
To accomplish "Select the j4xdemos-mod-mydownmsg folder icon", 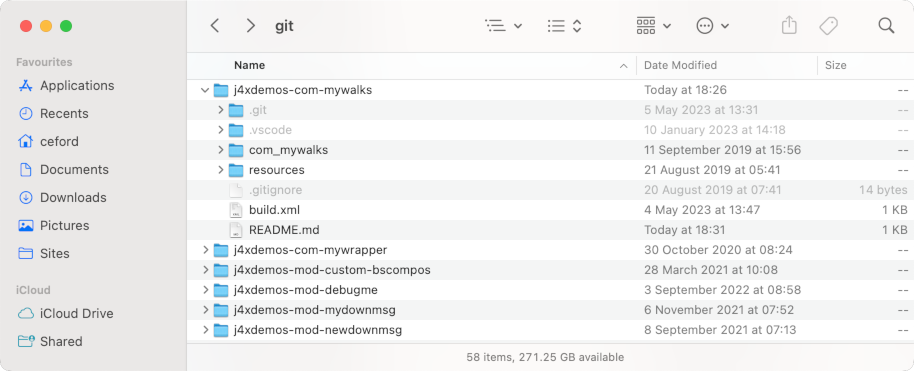I will pyautogui.click(x=220, y=310).
